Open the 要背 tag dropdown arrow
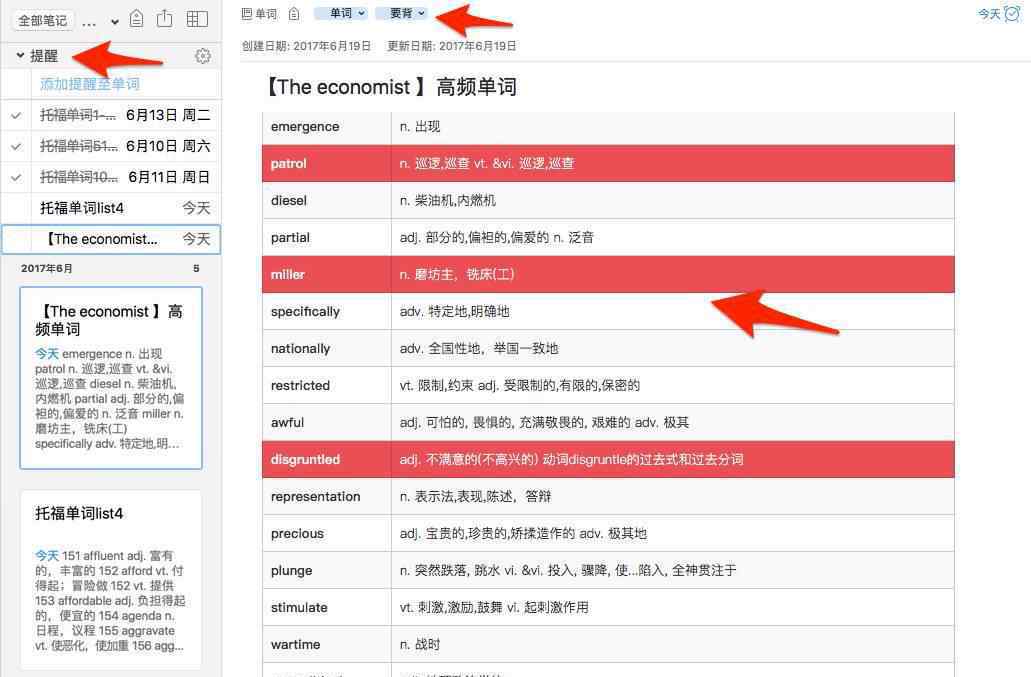This screenshot has height=677, width=1031. (422, 14)
